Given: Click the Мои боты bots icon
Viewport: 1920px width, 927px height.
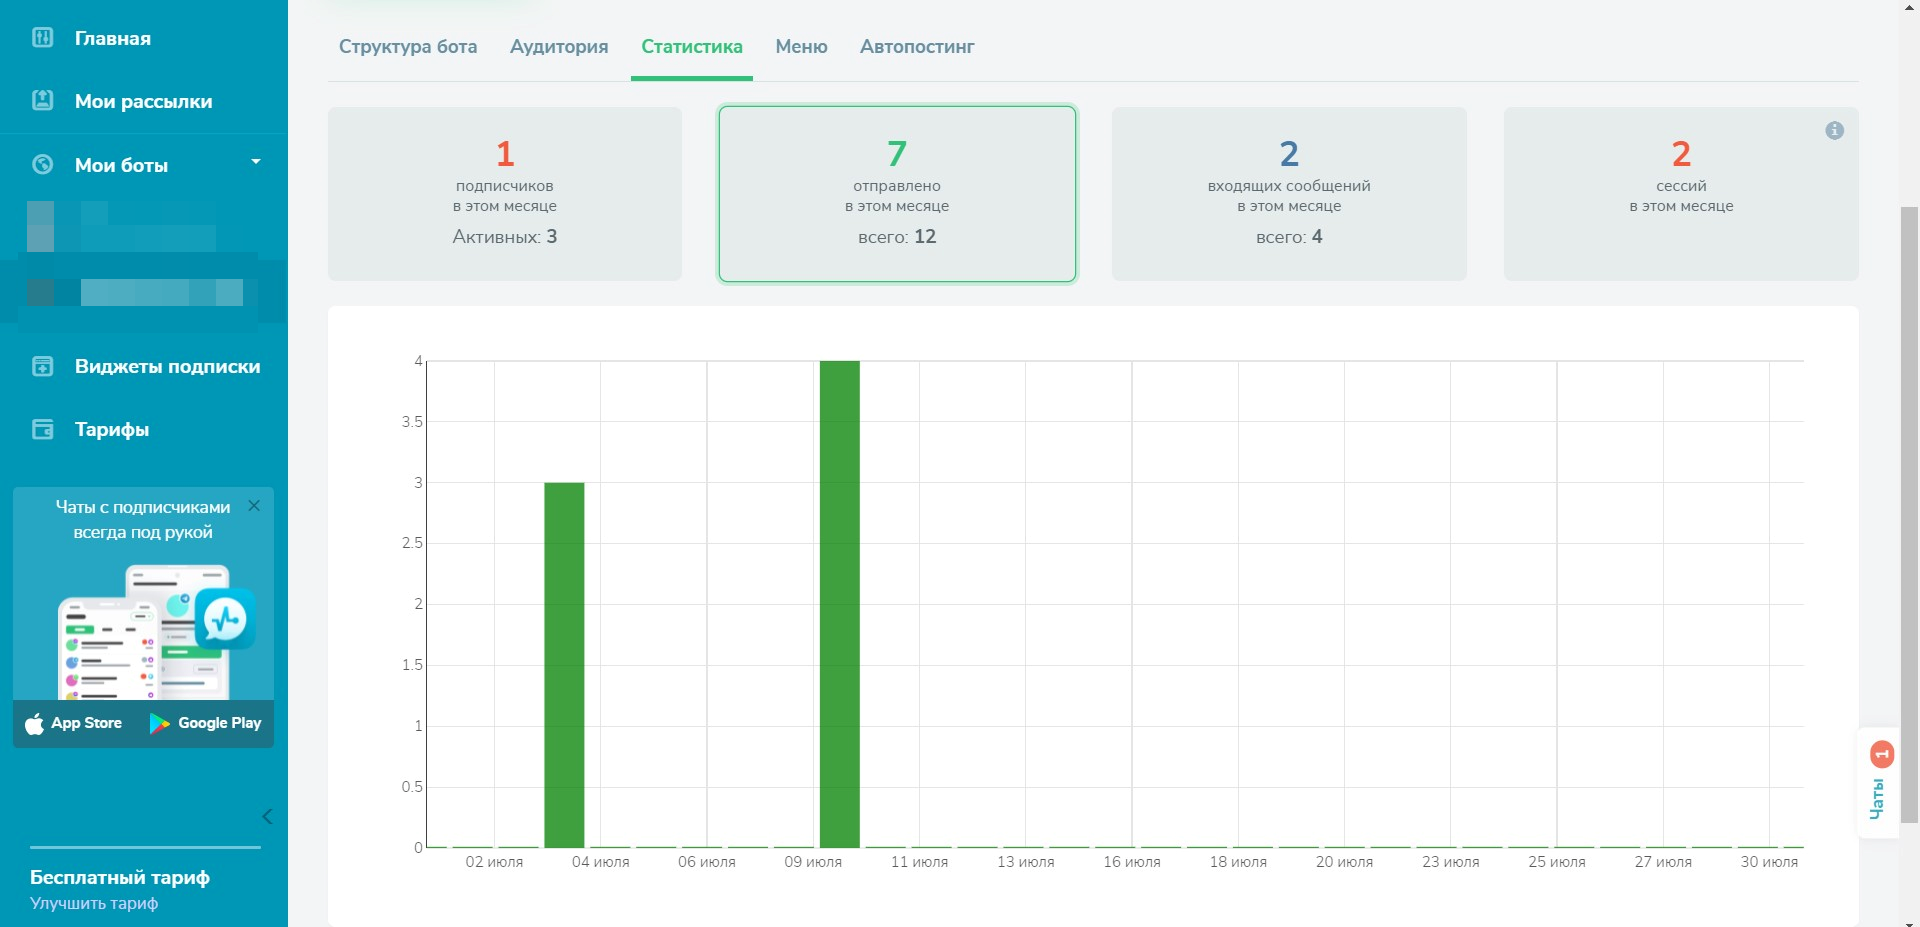Looking at the screenshot, I should coord(42,165).
